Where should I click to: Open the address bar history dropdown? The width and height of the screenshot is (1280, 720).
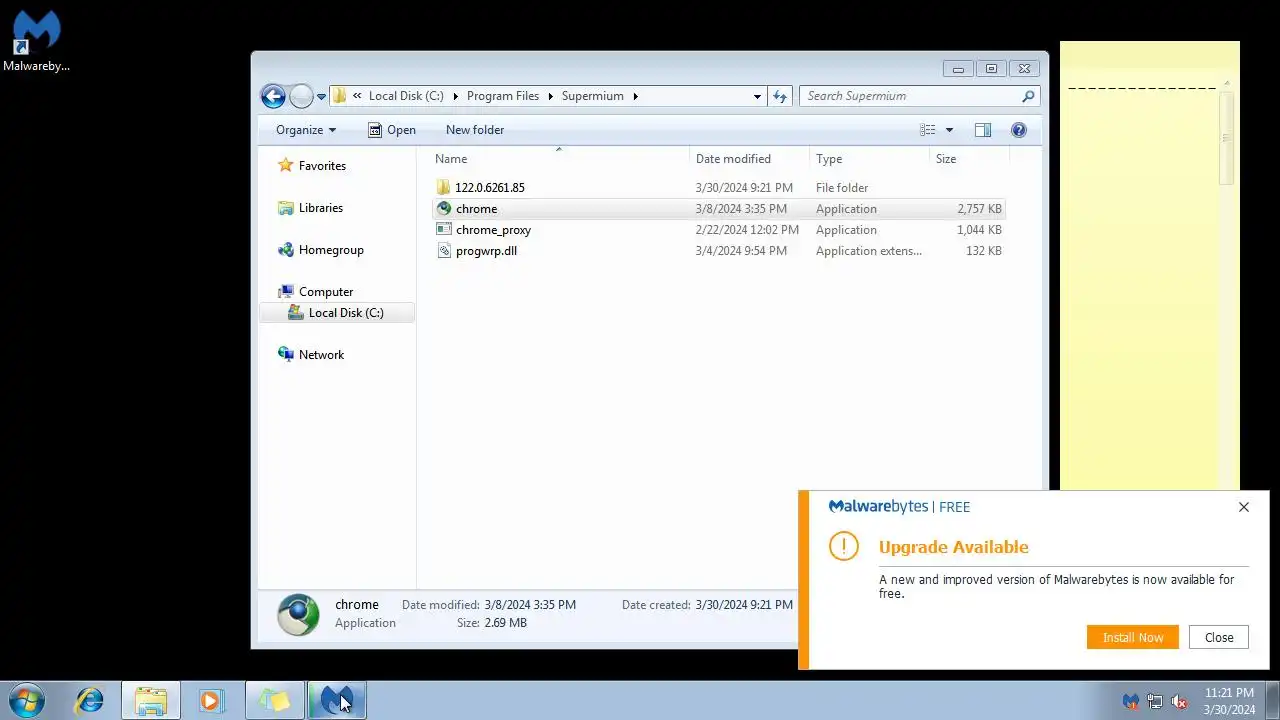[757, 96]
